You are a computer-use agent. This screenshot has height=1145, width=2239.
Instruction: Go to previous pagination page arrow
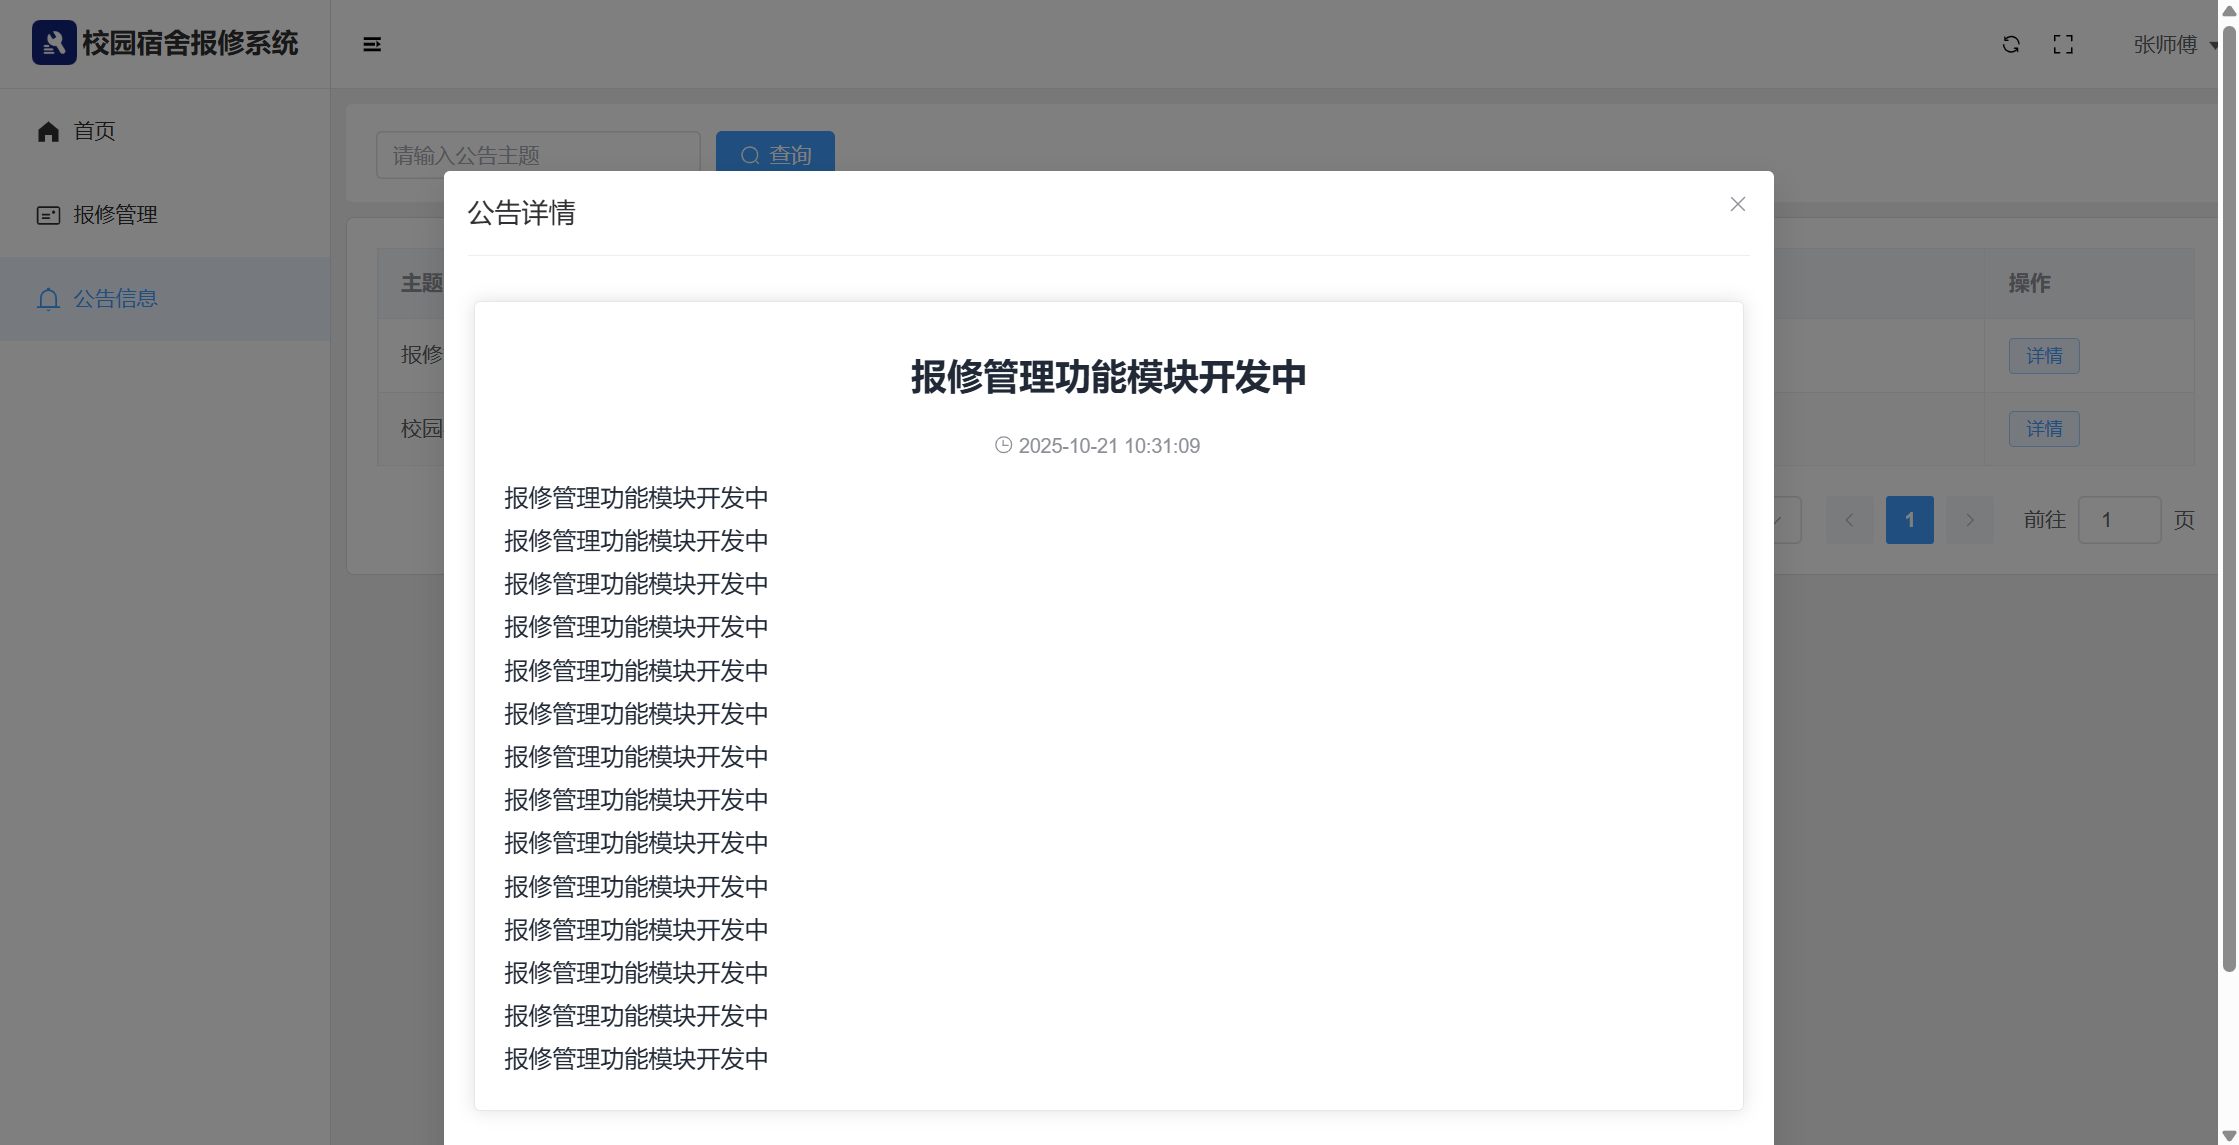tap(1849, 520)
